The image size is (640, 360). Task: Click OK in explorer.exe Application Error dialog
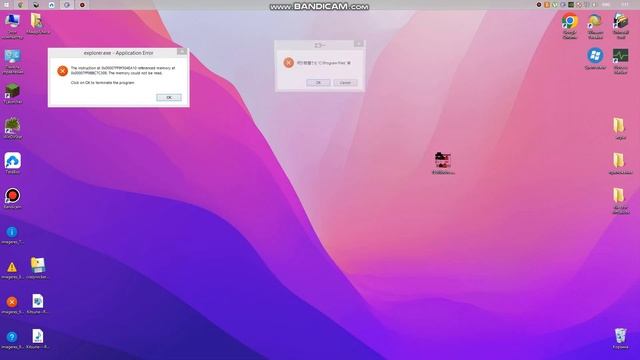pyautogui.click(x=169, y=98)
